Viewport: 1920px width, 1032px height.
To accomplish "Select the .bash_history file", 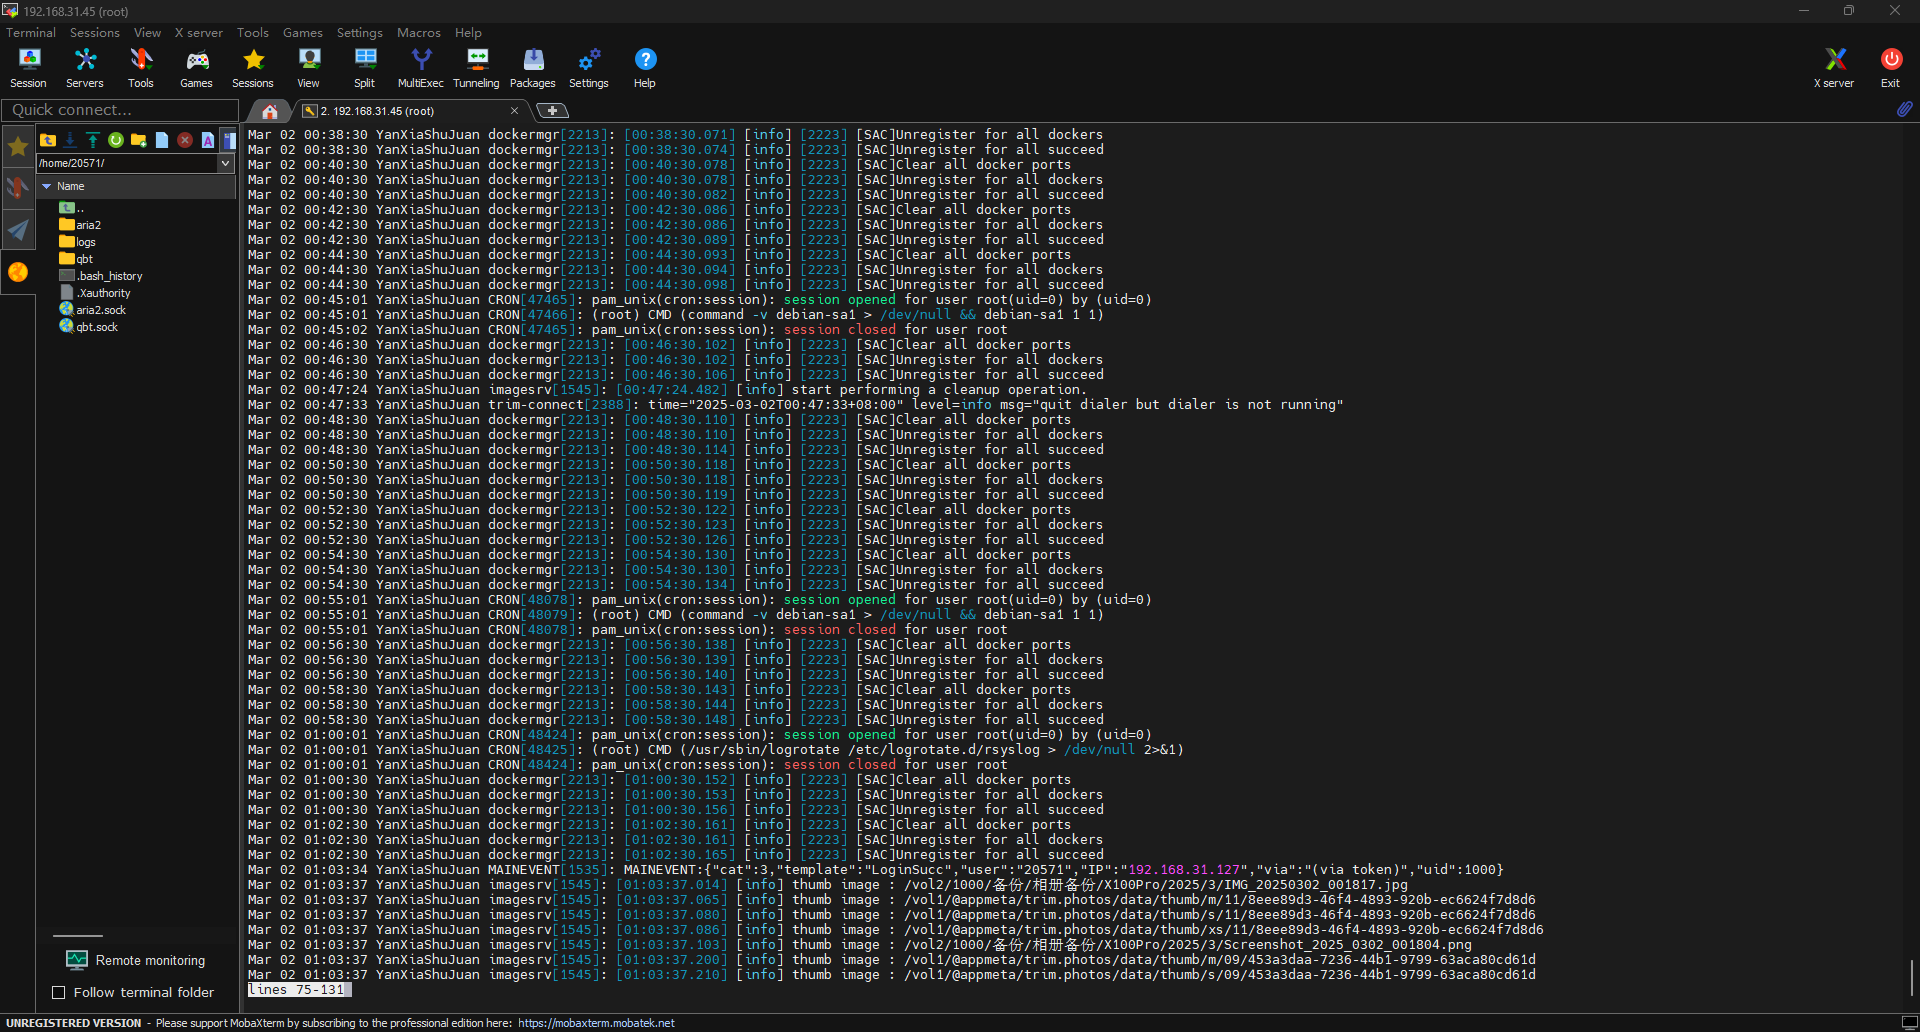I will click(x=101, y=276).
